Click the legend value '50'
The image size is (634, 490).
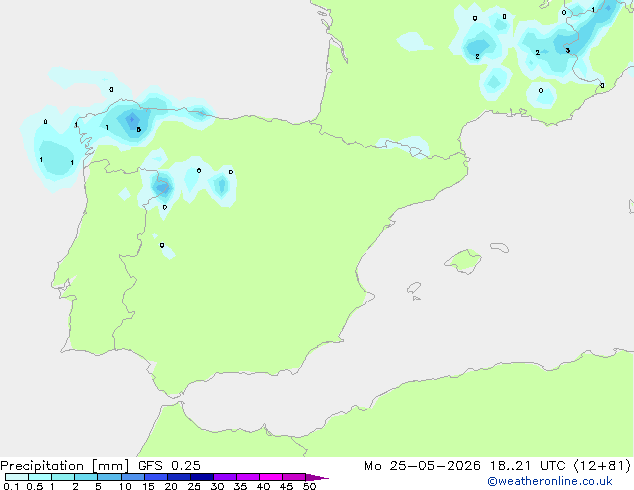click(309, 486)
